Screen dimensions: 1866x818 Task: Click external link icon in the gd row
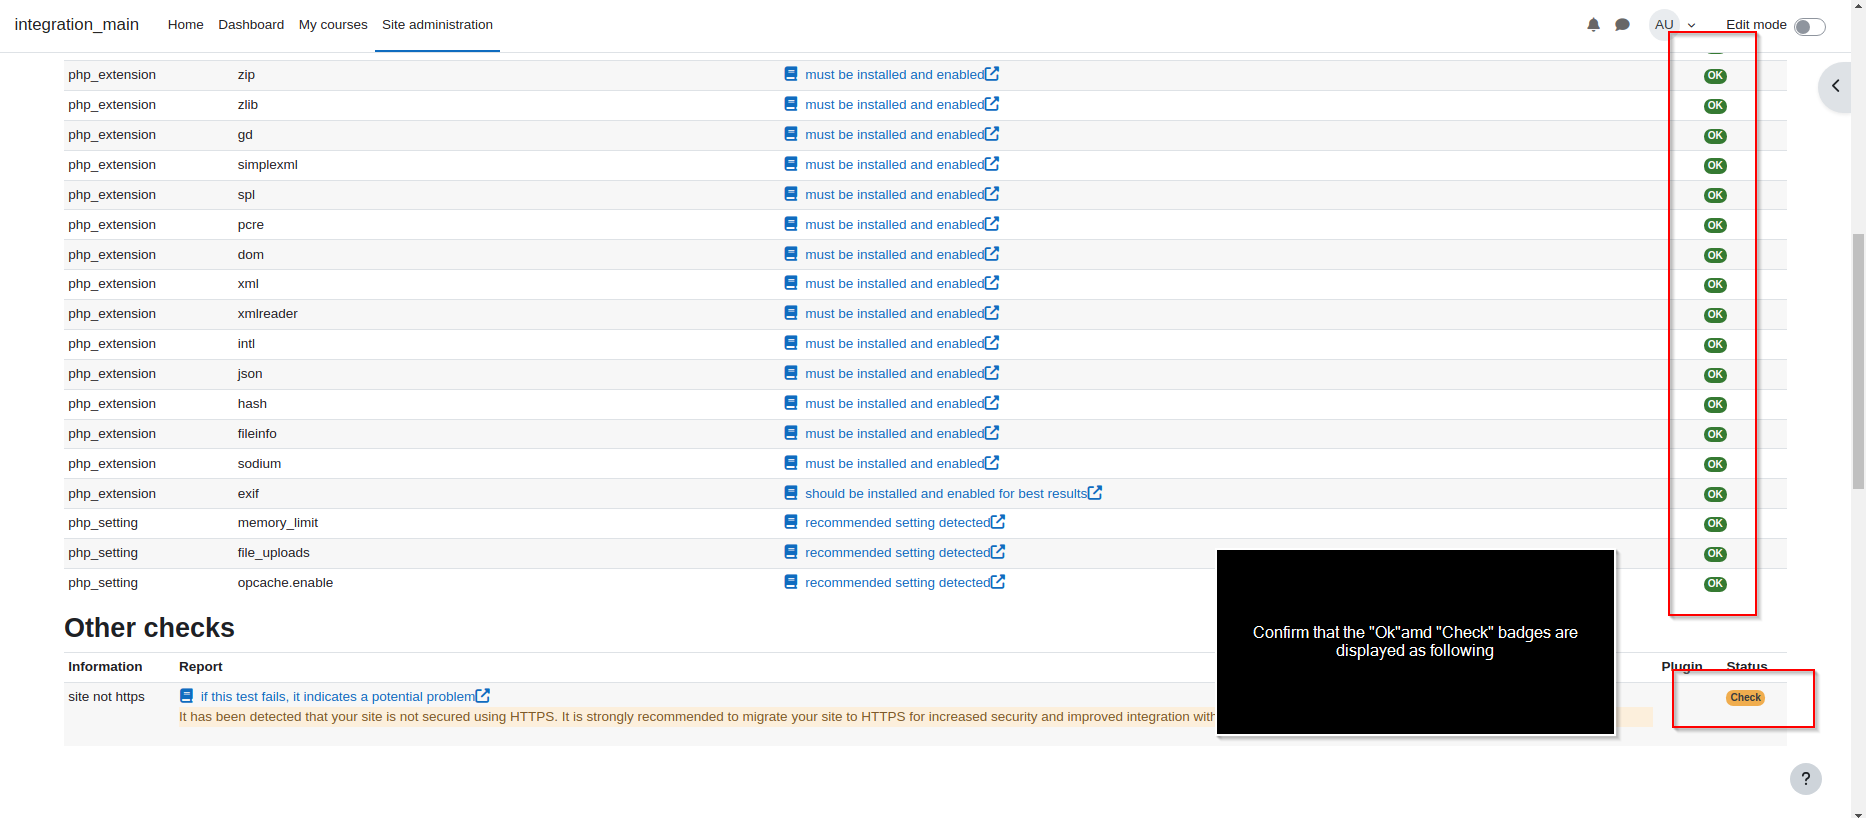[992, 134]
